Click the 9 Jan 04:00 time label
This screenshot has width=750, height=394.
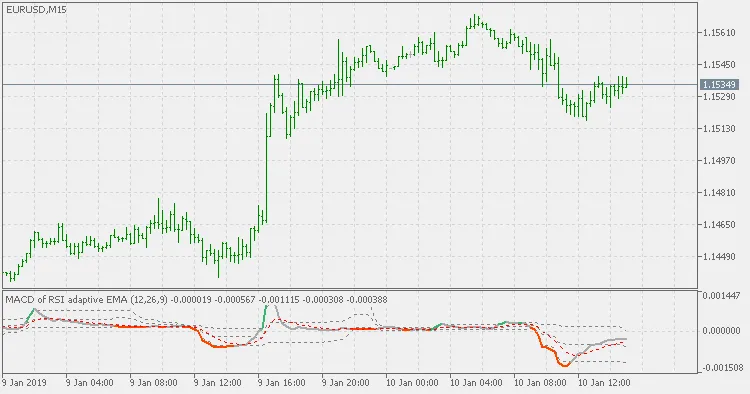click(90, 383)
